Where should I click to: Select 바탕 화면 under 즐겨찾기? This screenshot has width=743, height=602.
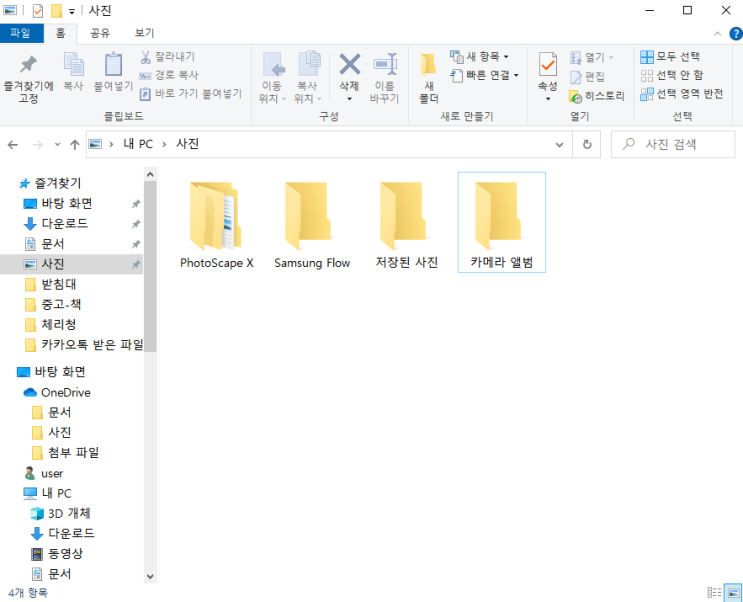tap(58, 204)
